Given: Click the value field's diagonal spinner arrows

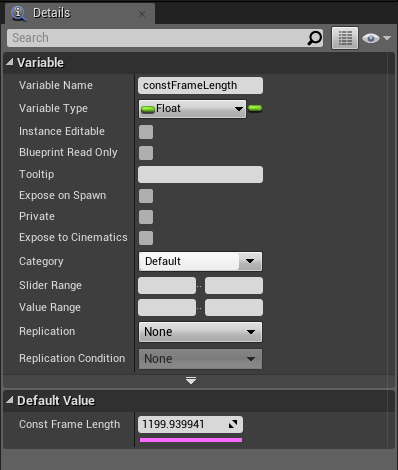Looking at the screenshot, I should (x=233, y=424).
